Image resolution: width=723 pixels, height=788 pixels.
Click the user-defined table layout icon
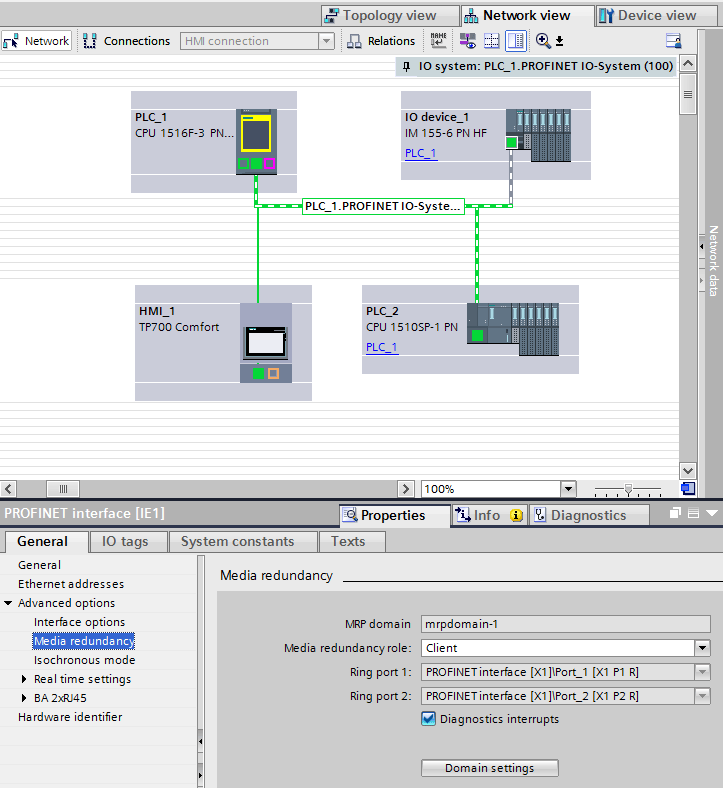coord(673,41)
